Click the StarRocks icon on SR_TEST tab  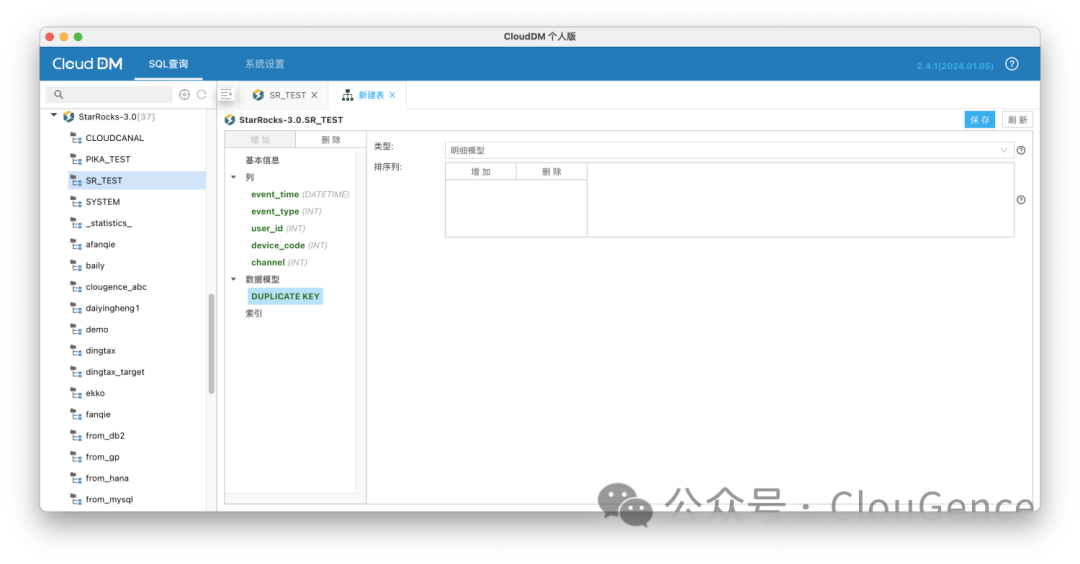[x=258, y=95]
